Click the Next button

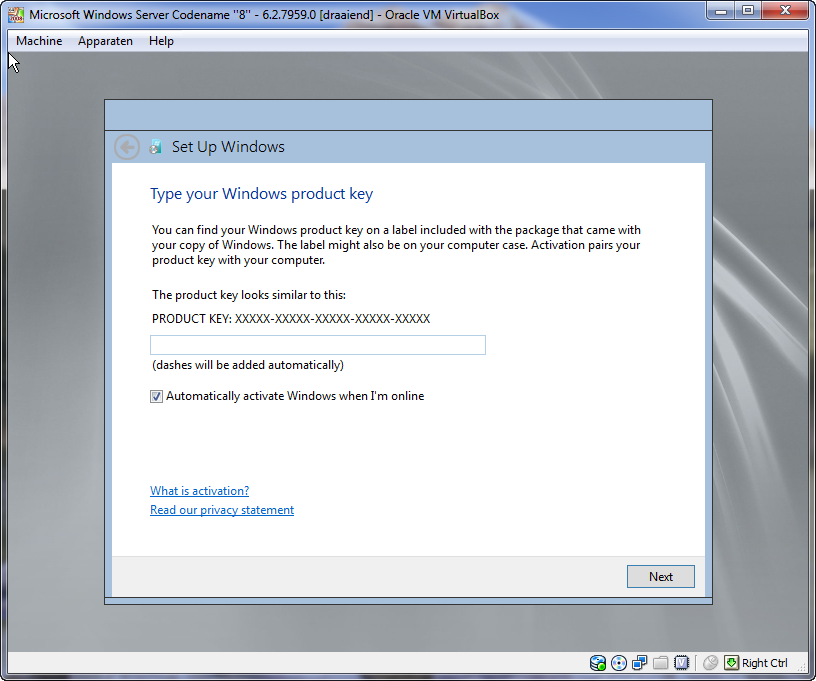coord(660,576)
